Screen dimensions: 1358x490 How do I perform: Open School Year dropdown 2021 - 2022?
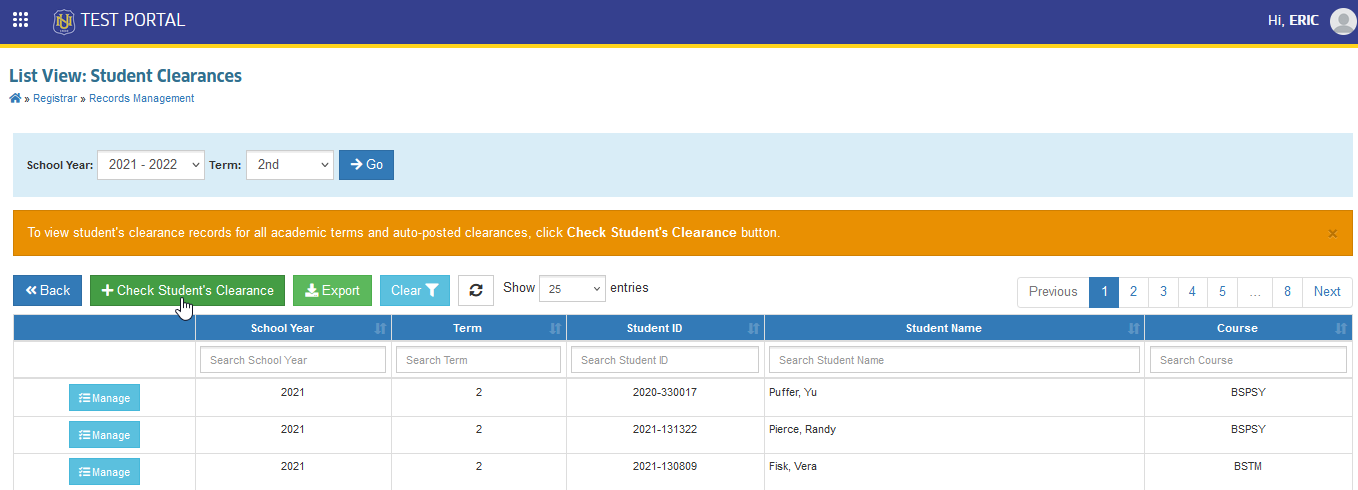[x=151, y=165]
